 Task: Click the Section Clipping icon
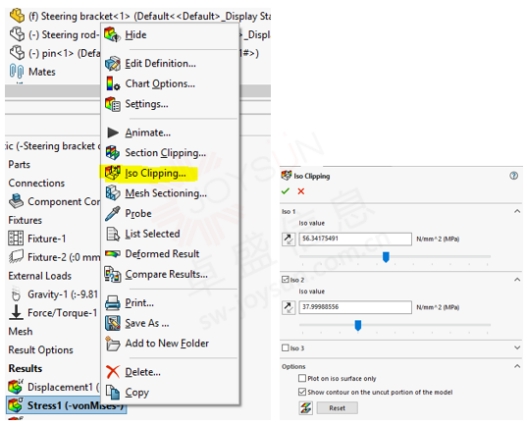112,153
